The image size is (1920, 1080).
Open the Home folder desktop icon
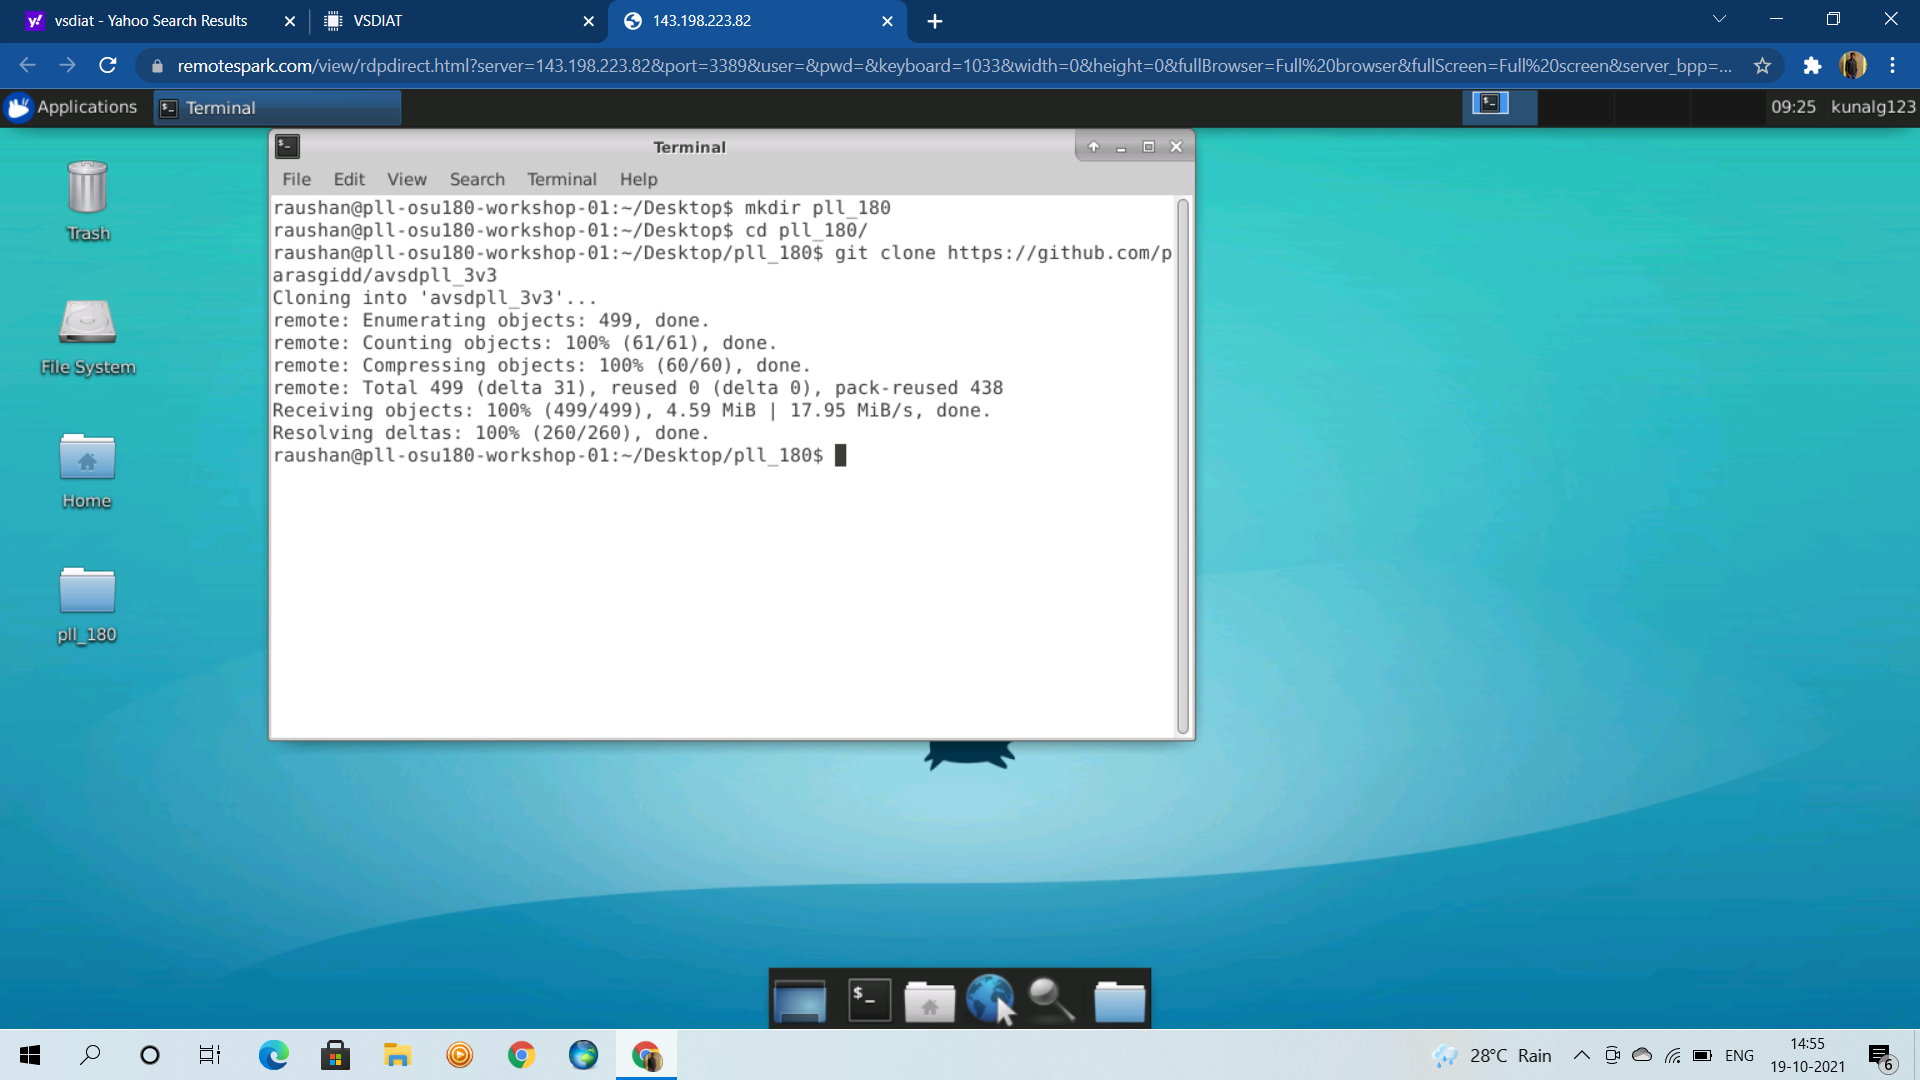87,470
